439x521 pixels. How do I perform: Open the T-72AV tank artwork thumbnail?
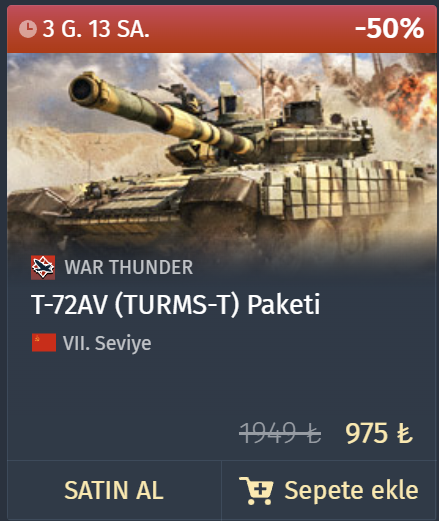tap(222, 153)
